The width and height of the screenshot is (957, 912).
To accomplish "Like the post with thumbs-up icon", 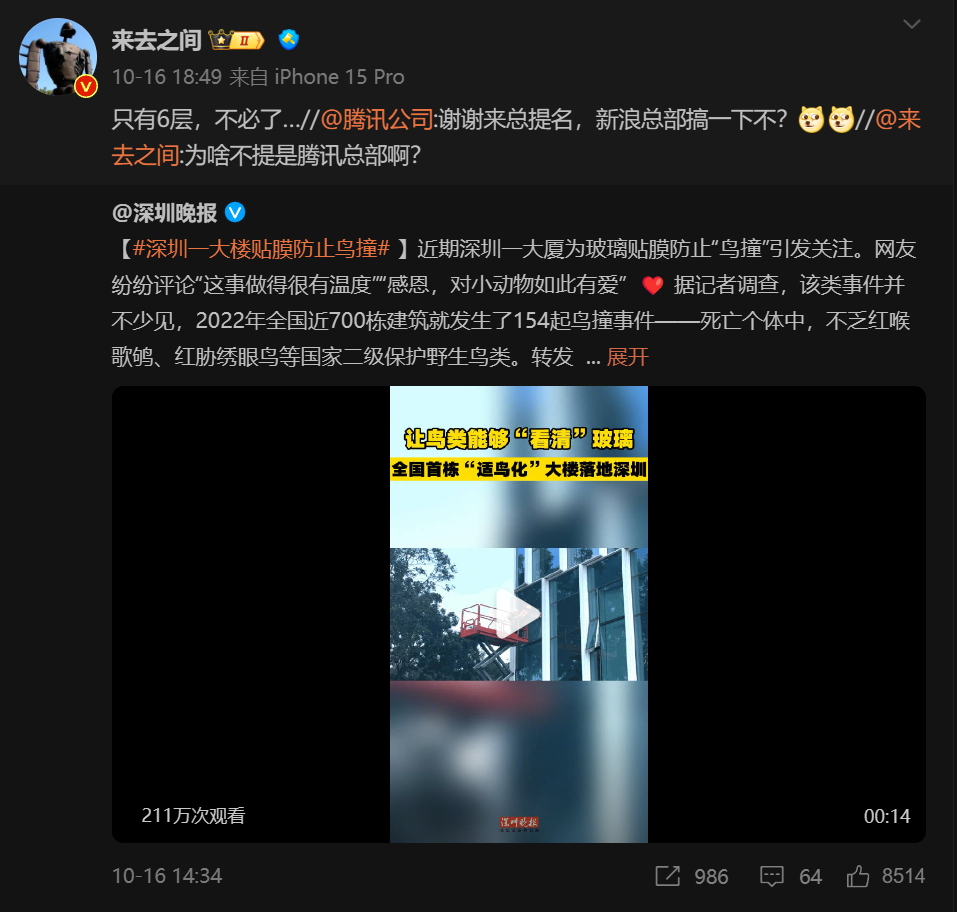I will (x=858, y=876).
